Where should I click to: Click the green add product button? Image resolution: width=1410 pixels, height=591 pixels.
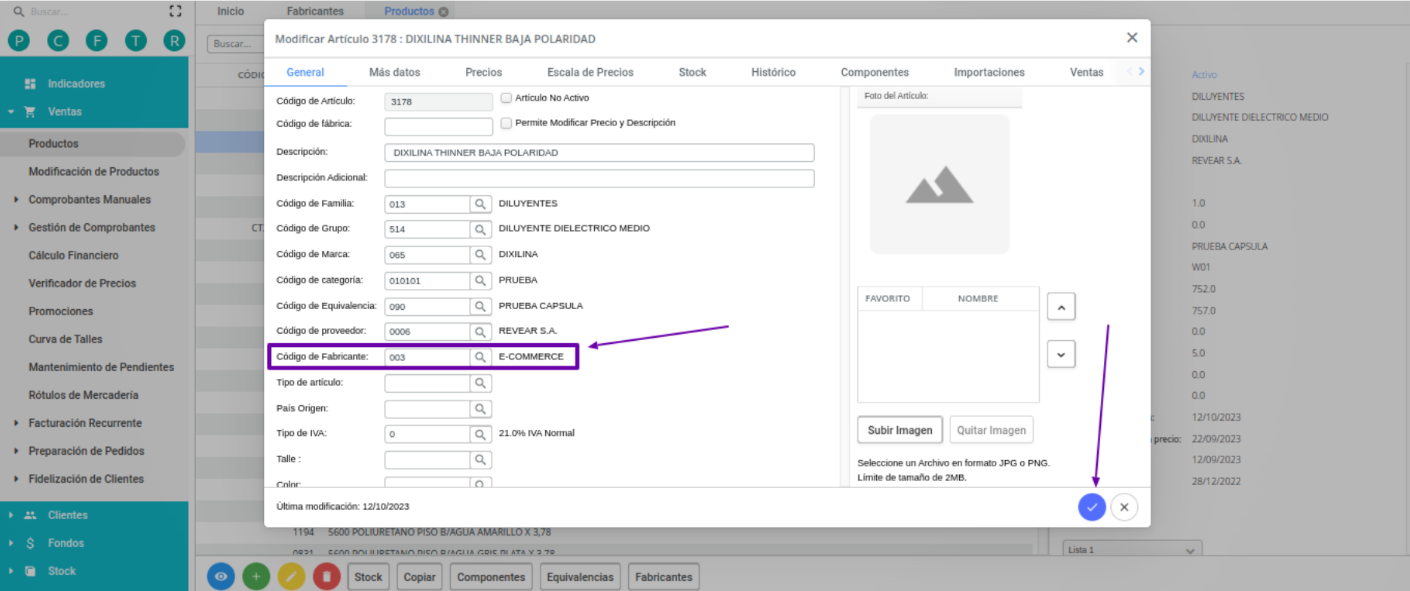click(257, 577)
